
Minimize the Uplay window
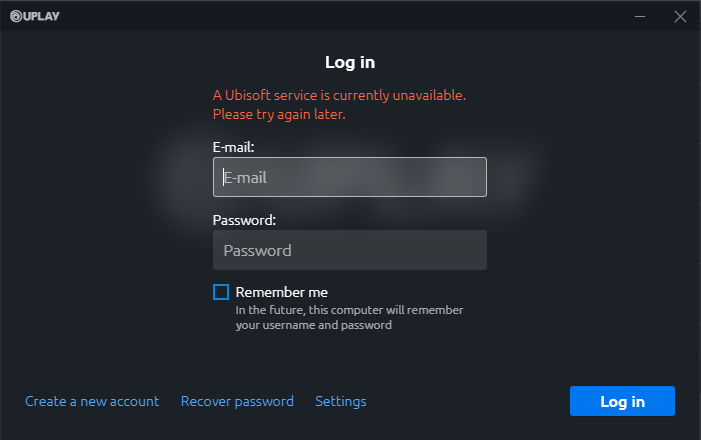641,16
